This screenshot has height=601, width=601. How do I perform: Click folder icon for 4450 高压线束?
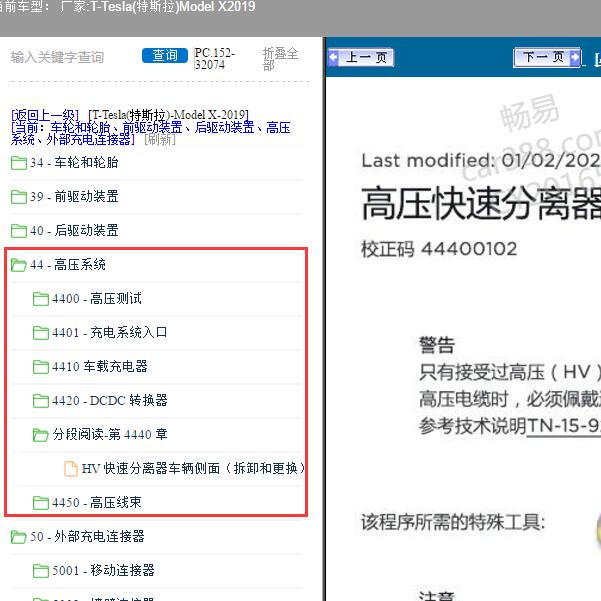pyautogui.click(x=41, y=503)
